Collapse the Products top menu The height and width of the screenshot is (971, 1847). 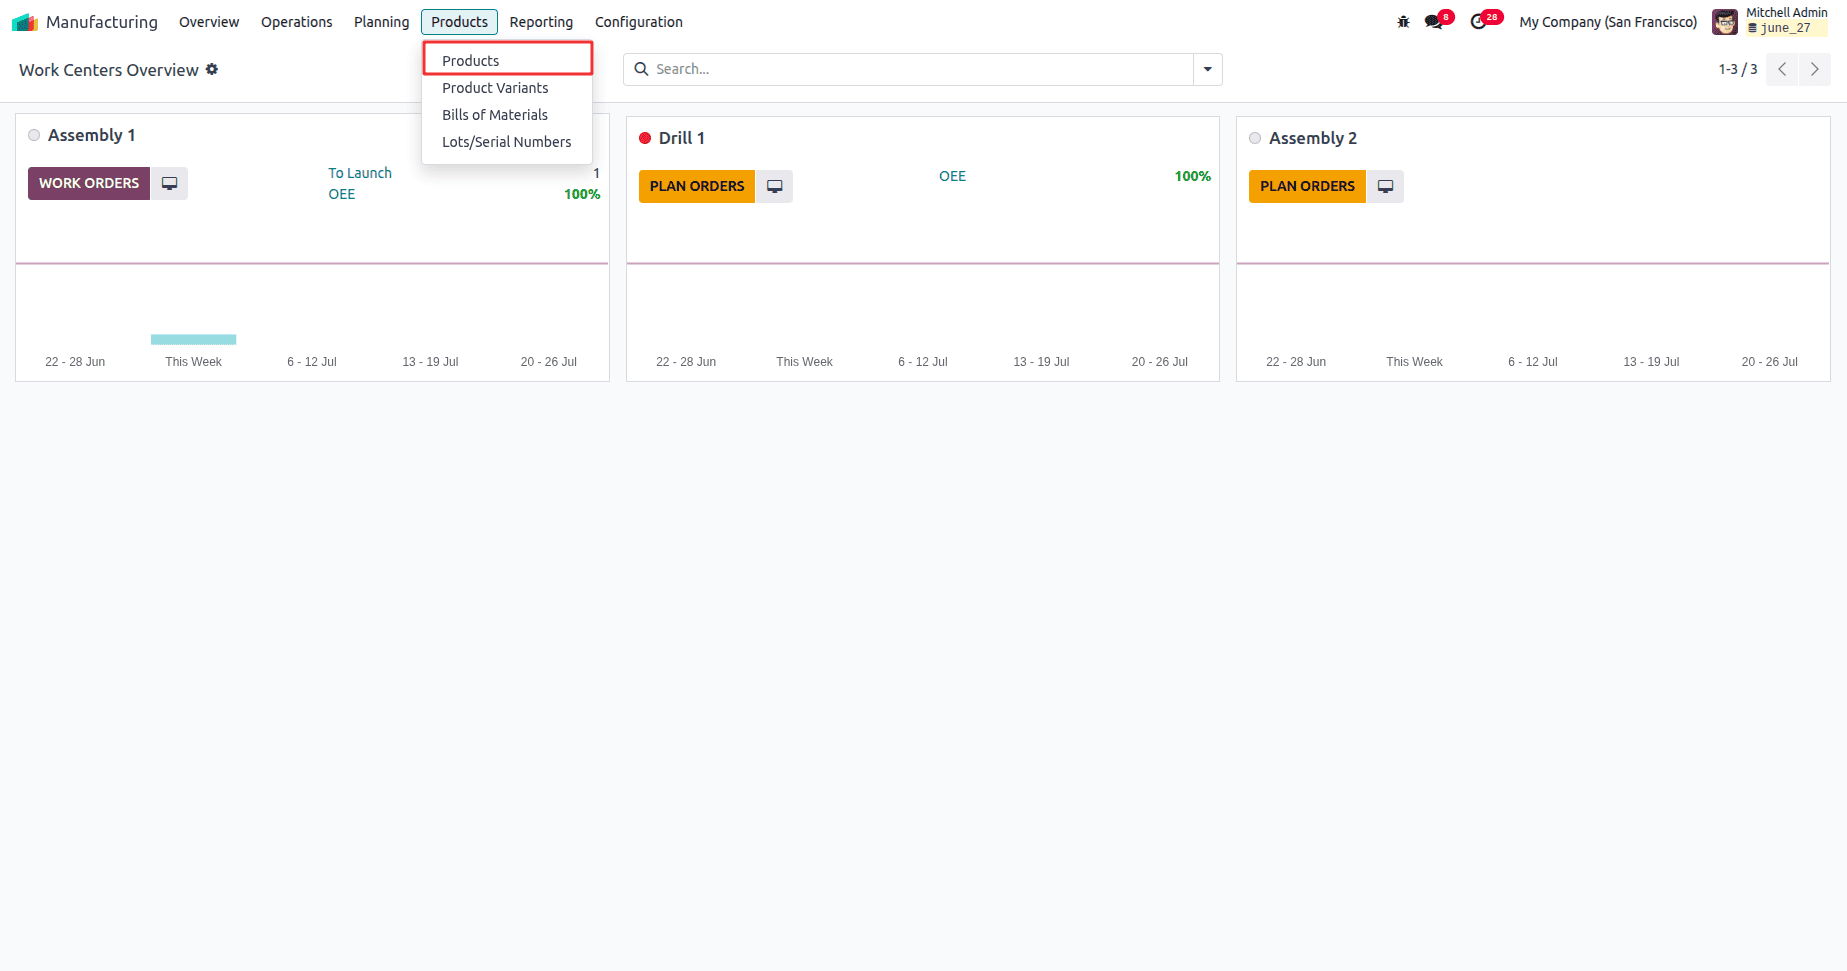(x=459, y=22)
